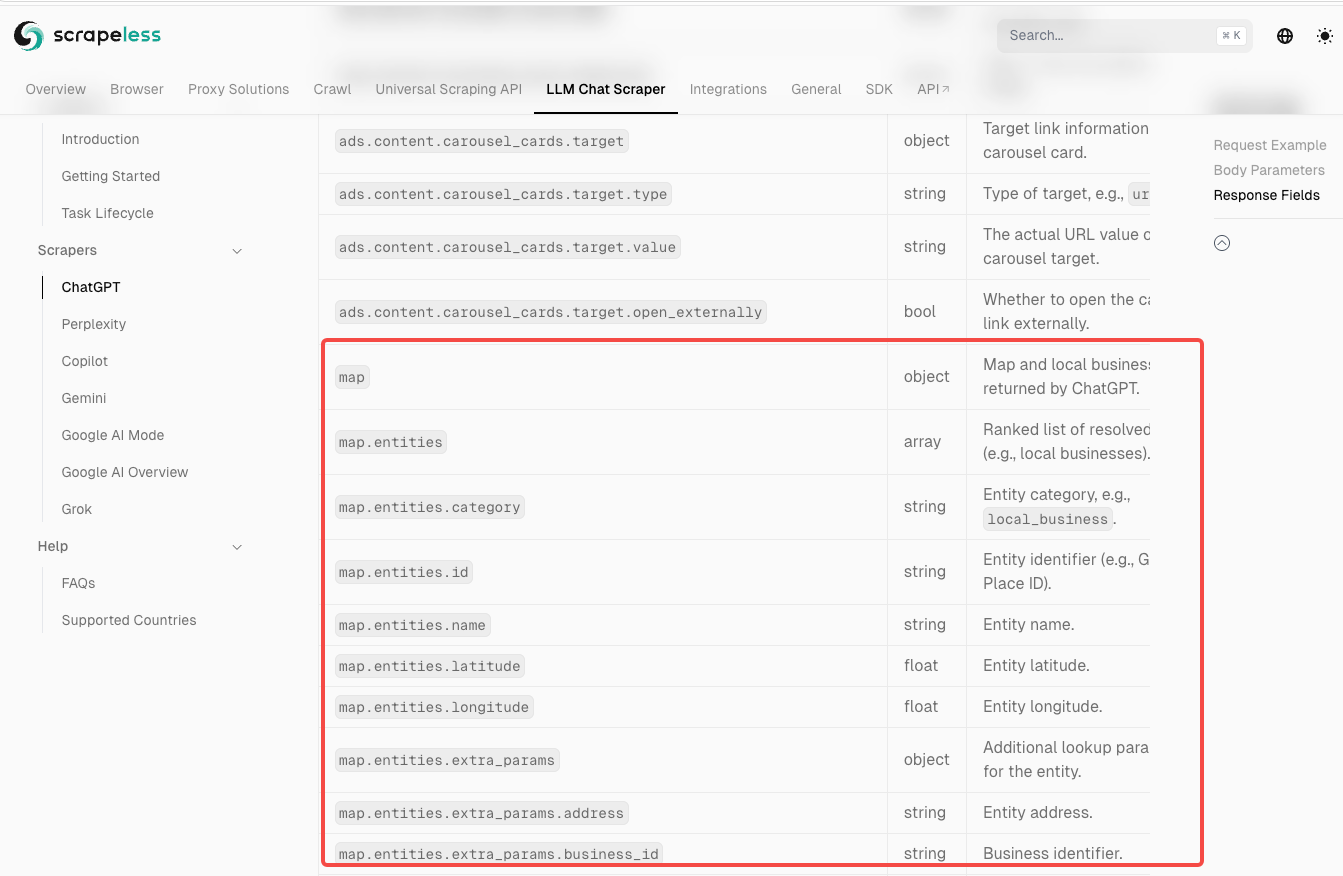Open the language globe icon
The height and width of the screenshot is (876, 1343).
[1285, 36]
